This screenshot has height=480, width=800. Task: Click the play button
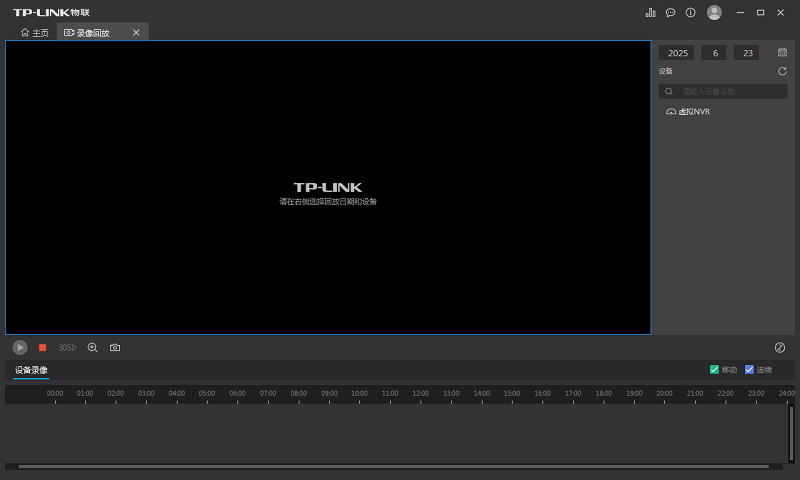tap(20, 347)
